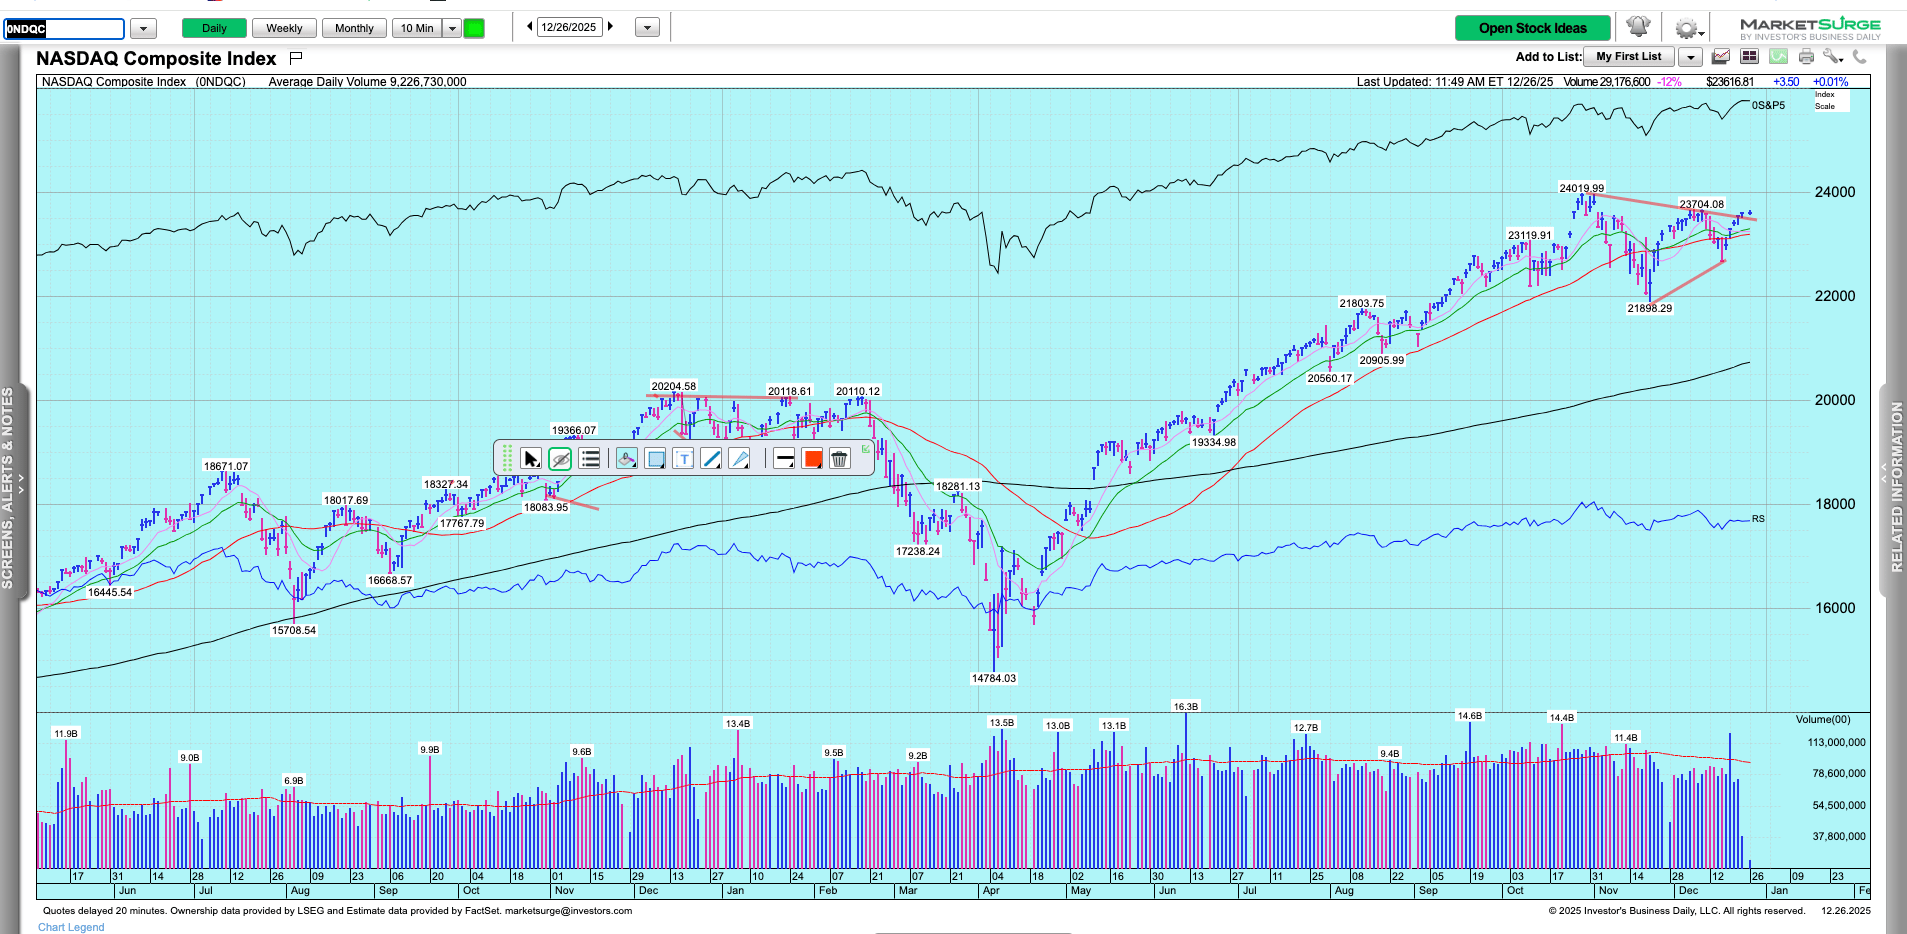Select the paint bucket highlight tool

point(626,459)
